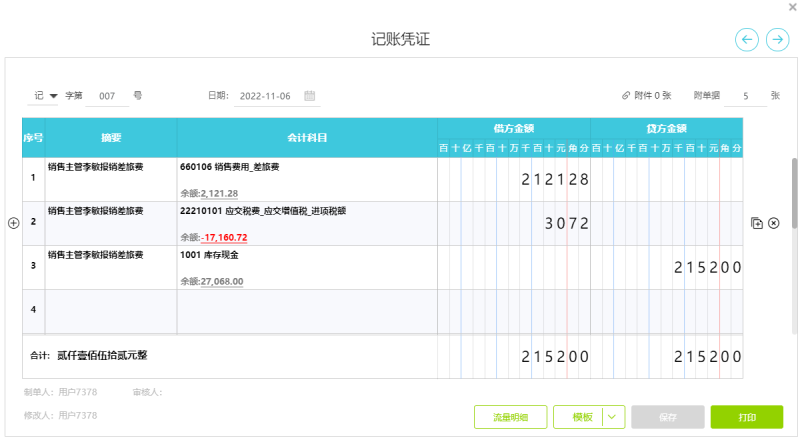This screenshot has width=800, height=440.
Task: Go to previous voucher with left arrow
Action: pyautogui.click(x=747, y=39)
